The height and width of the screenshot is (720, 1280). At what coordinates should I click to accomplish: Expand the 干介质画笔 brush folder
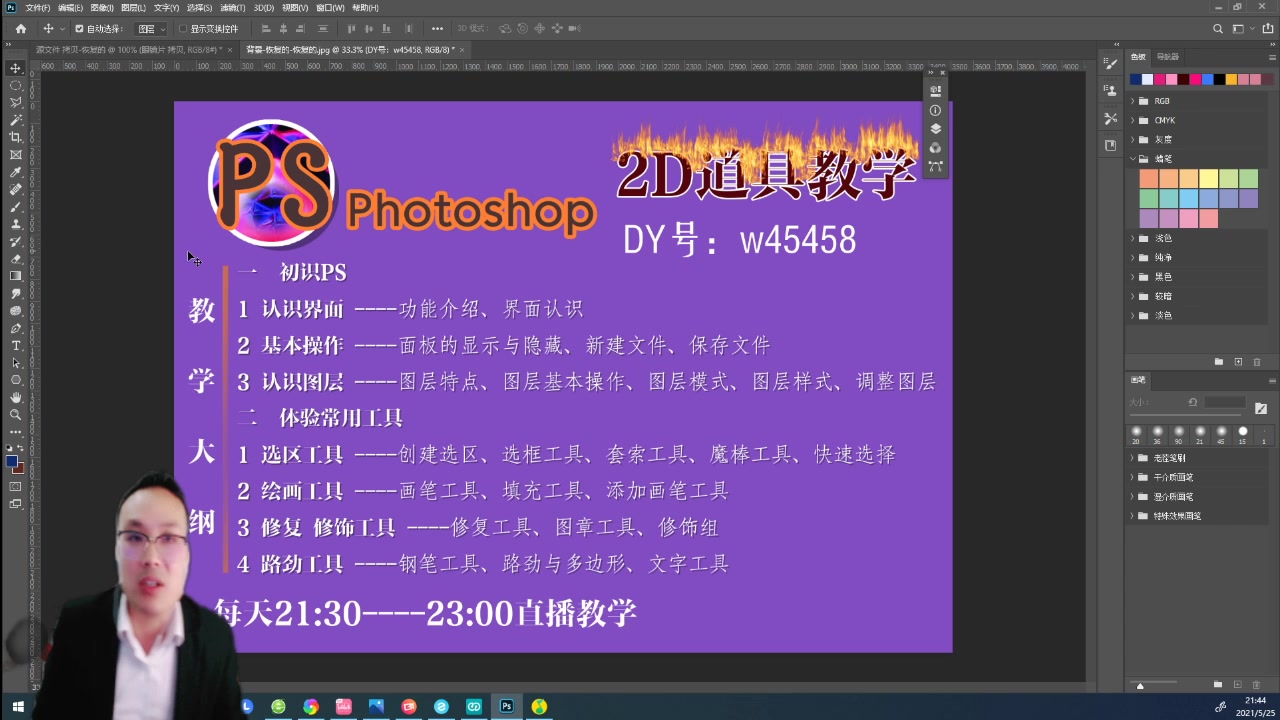coord(1133,477)
